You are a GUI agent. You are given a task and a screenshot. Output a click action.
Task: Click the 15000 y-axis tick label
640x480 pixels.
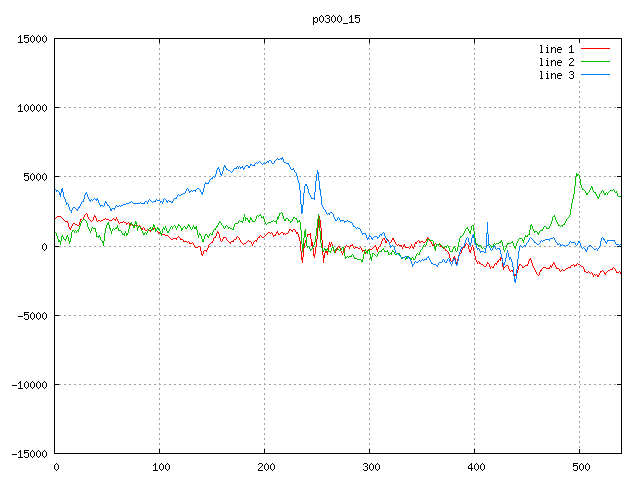31,39
